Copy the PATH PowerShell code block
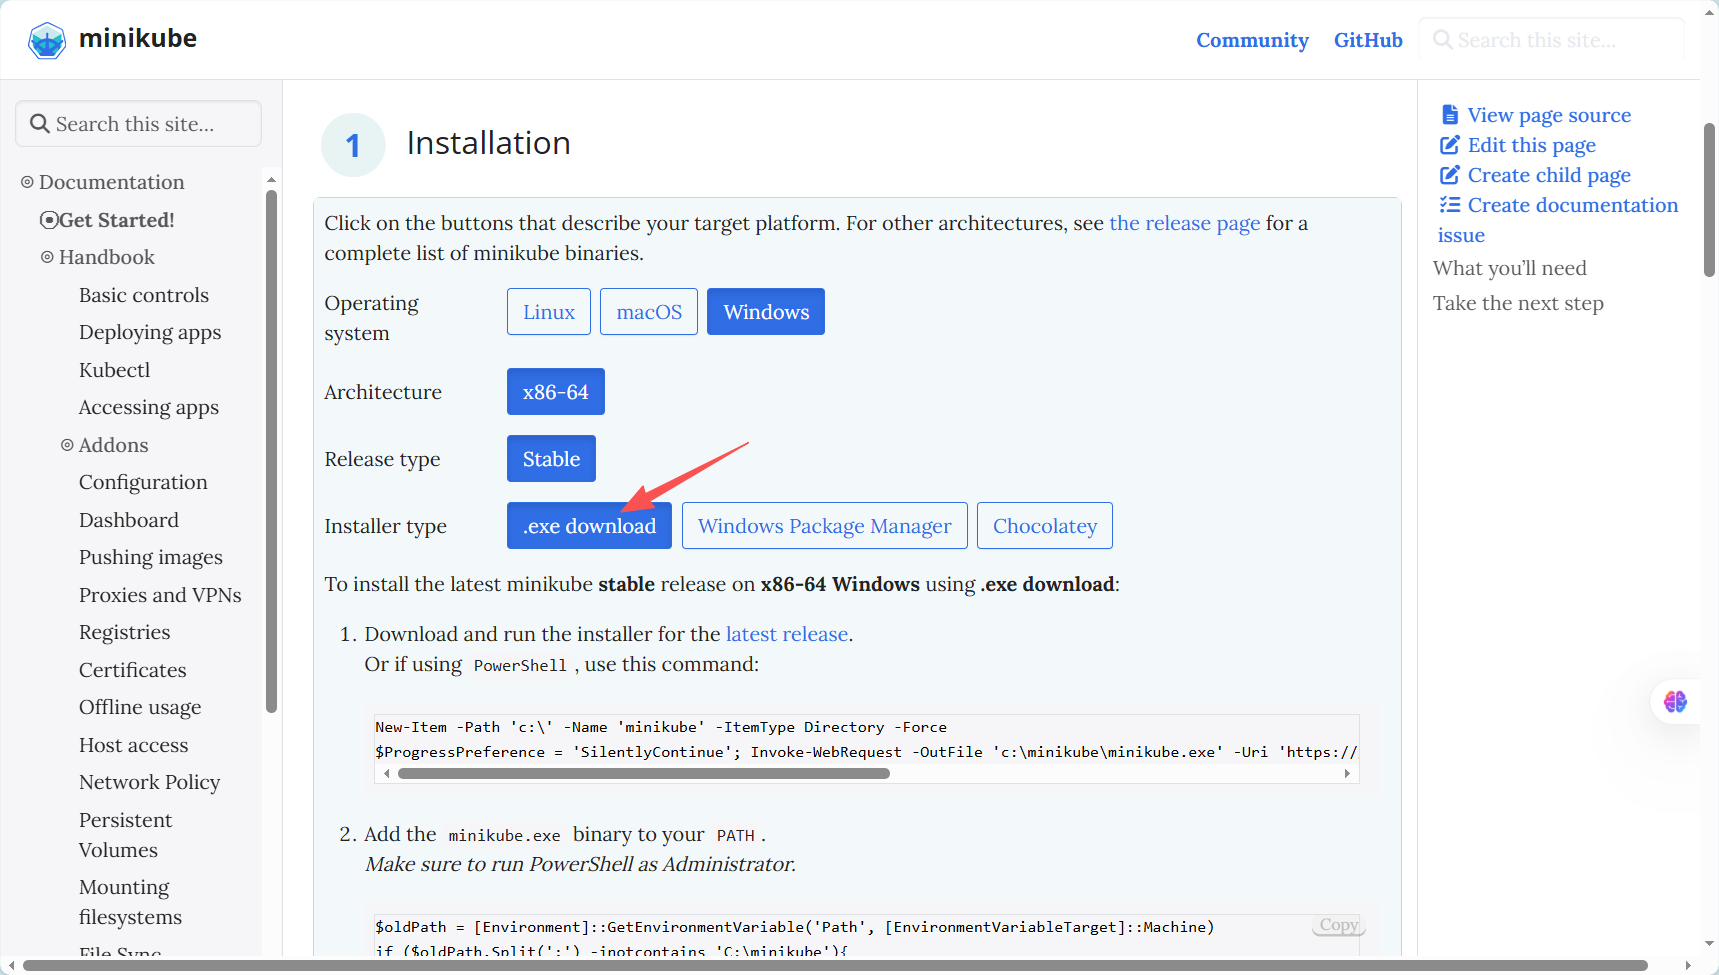 [x=1338, y=925]
